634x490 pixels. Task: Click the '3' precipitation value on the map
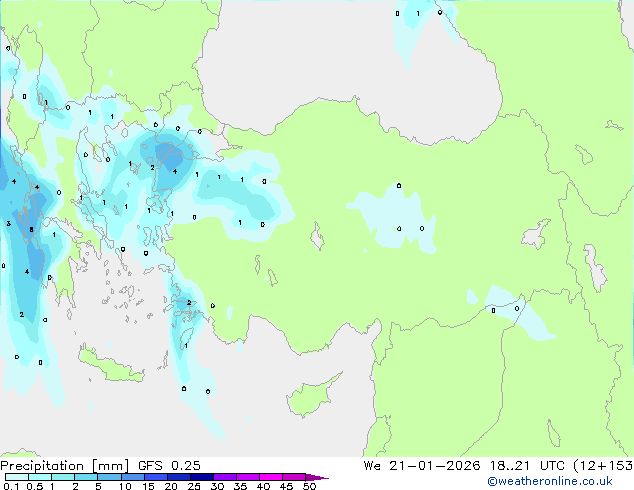coord(8,224)
